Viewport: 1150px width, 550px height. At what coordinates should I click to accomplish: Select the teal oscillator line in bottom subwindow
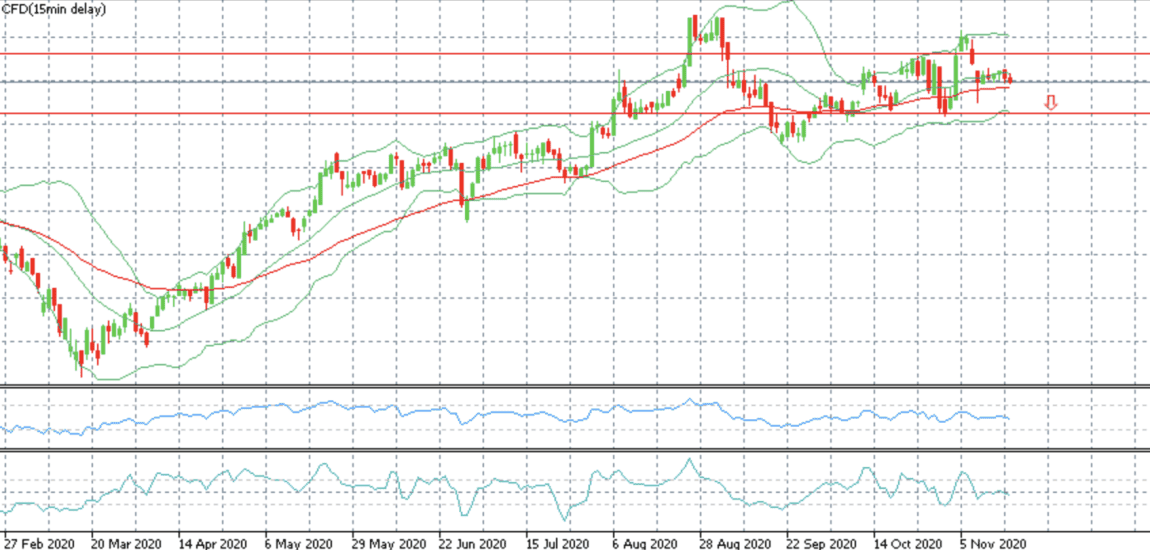pos(506,490)
